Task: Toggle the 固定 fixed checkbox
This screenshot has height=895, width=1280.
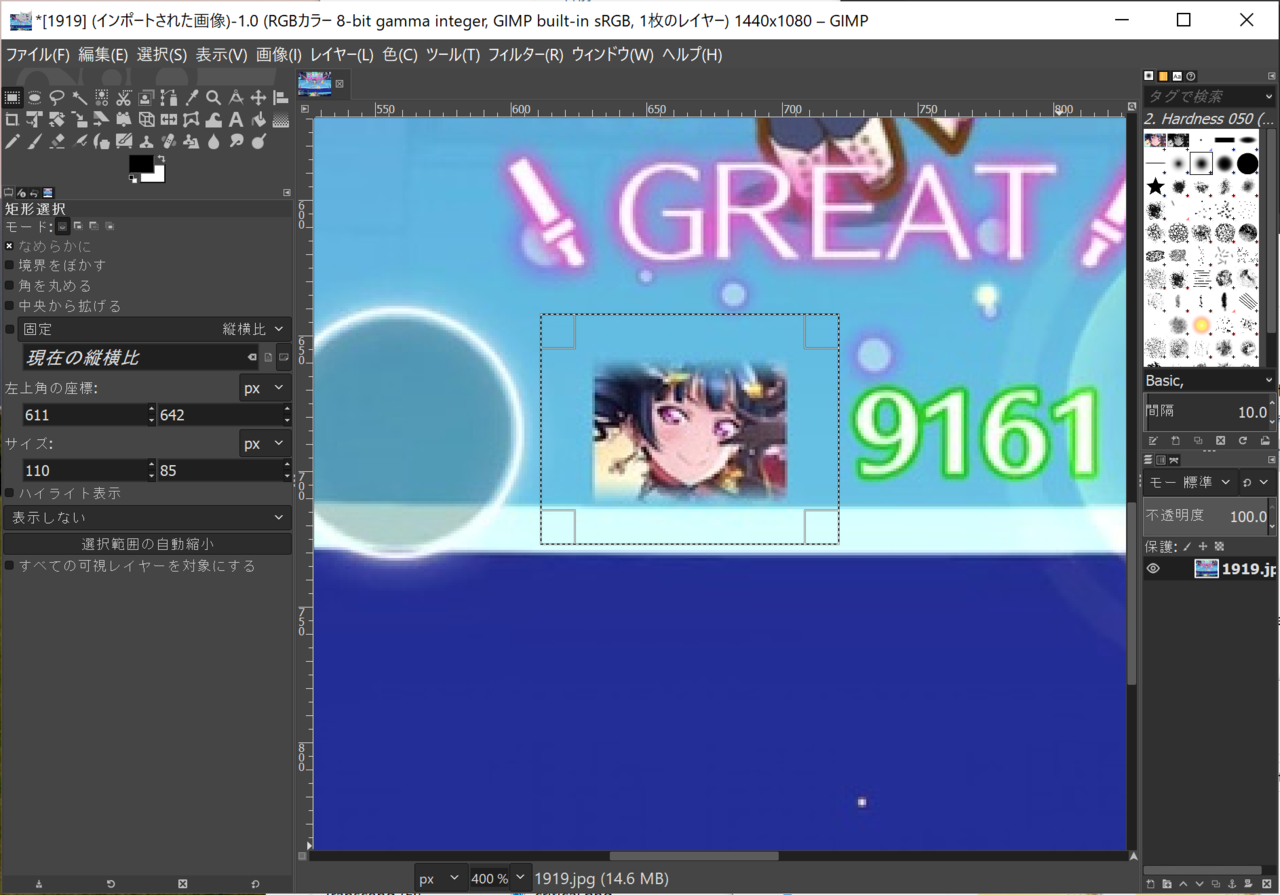Action: pyautogui.click(x=10, y=329)
